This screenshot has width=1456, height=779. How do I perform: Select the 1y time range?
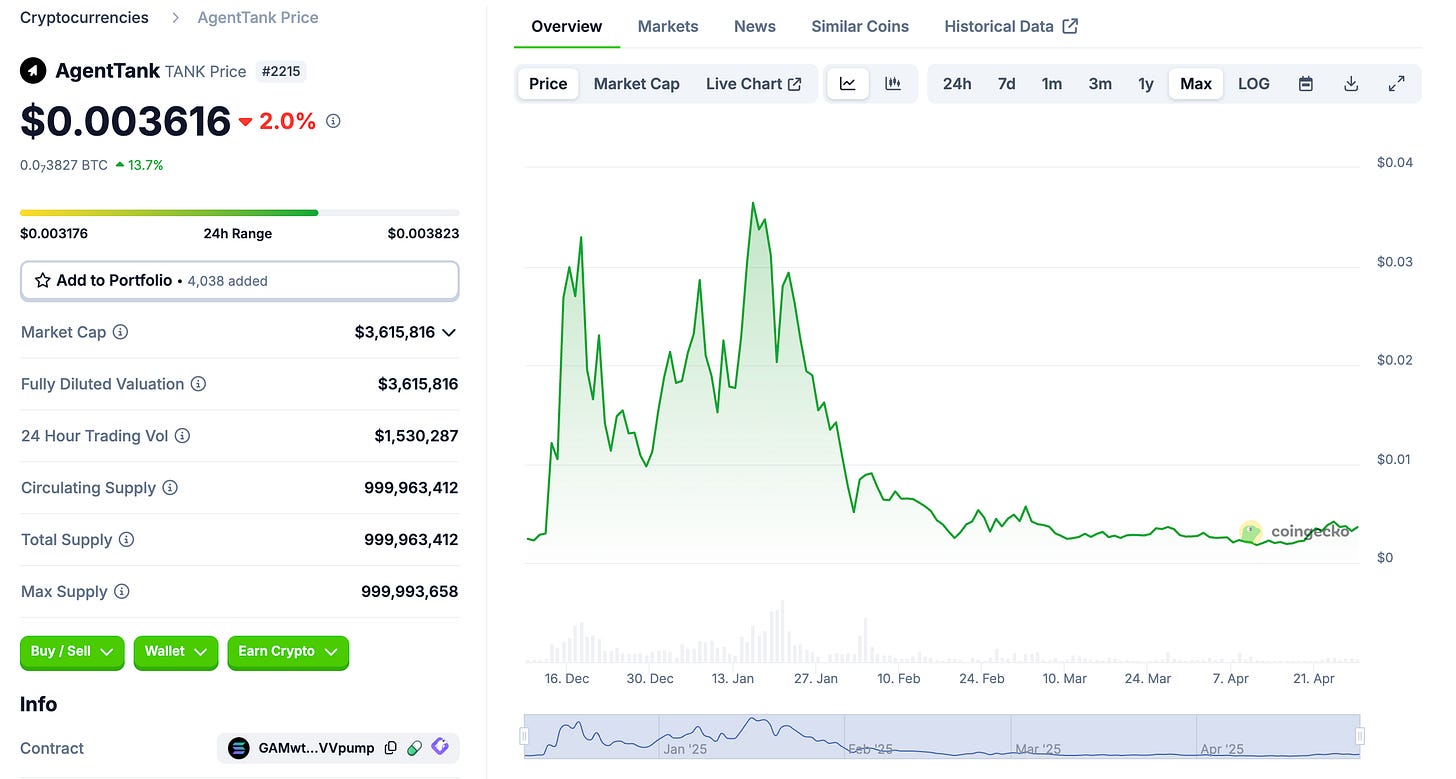pos(1146,84)
